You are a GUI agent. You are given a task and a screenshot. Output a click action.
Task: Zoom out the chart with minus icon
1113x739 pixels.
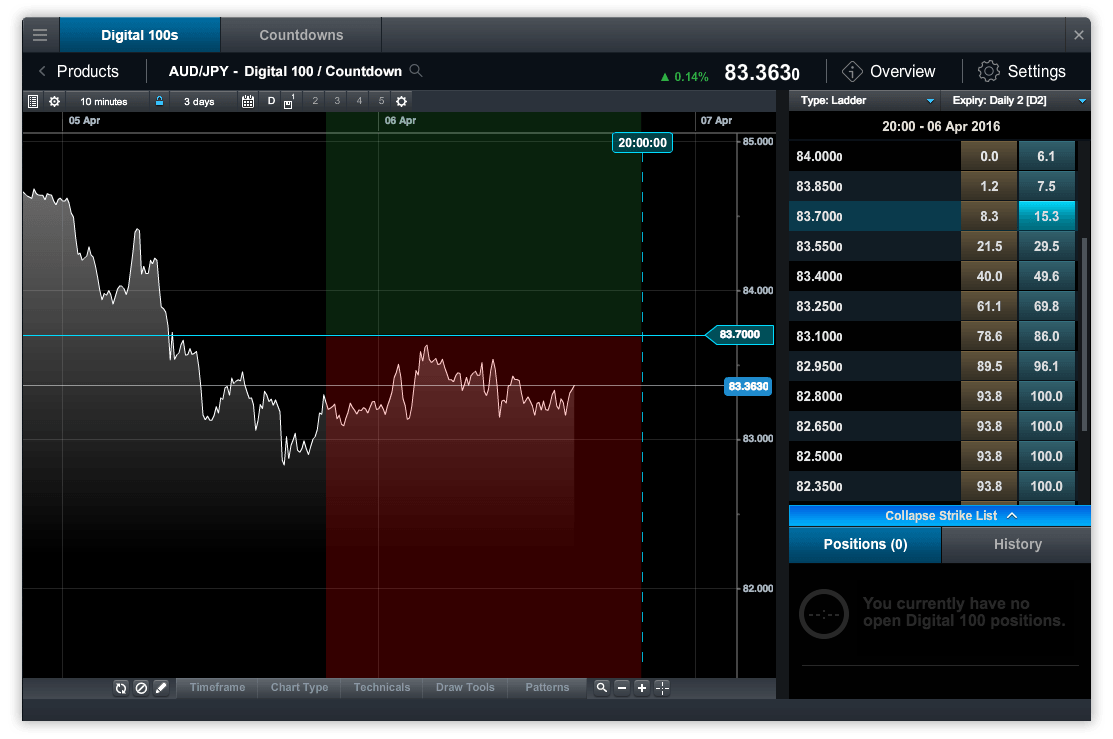point(622,688)
